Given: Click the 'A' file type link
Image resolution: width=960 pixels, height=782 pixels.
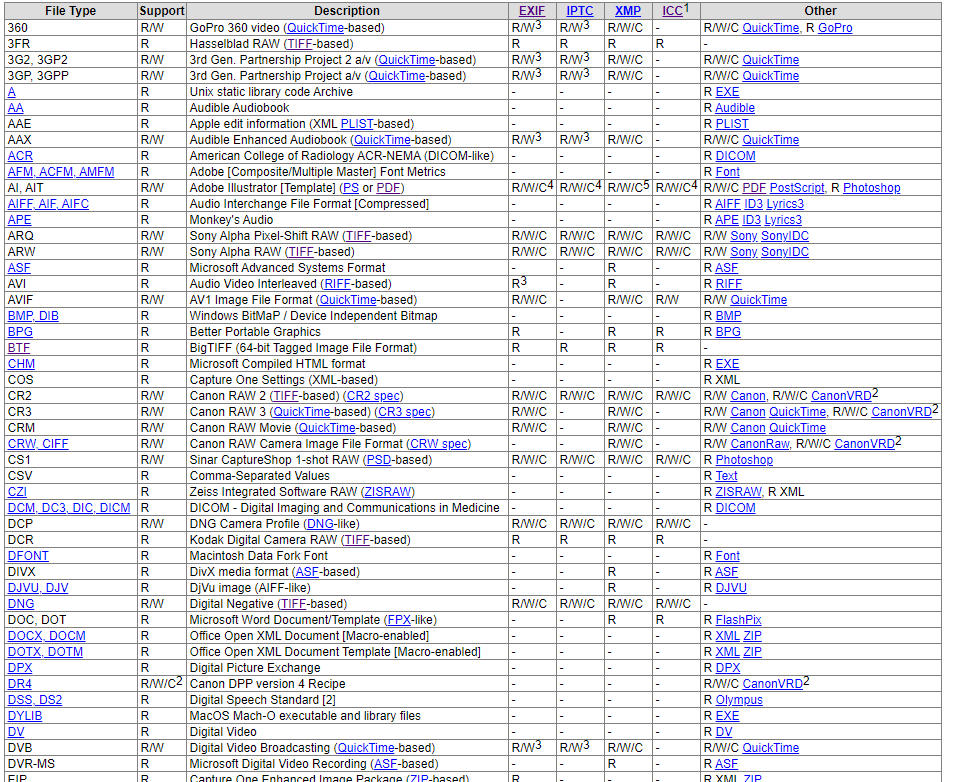Looking at the screenshot, I should click(x=12, y=92).
